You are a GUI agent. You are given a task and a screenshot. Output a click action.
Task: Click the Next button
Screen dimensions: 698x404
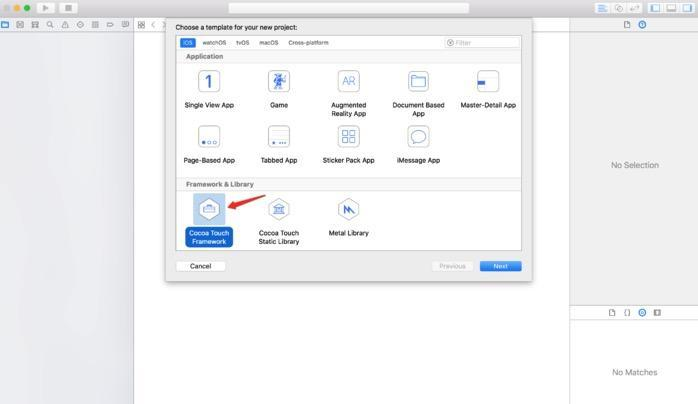tap(500, 266)
